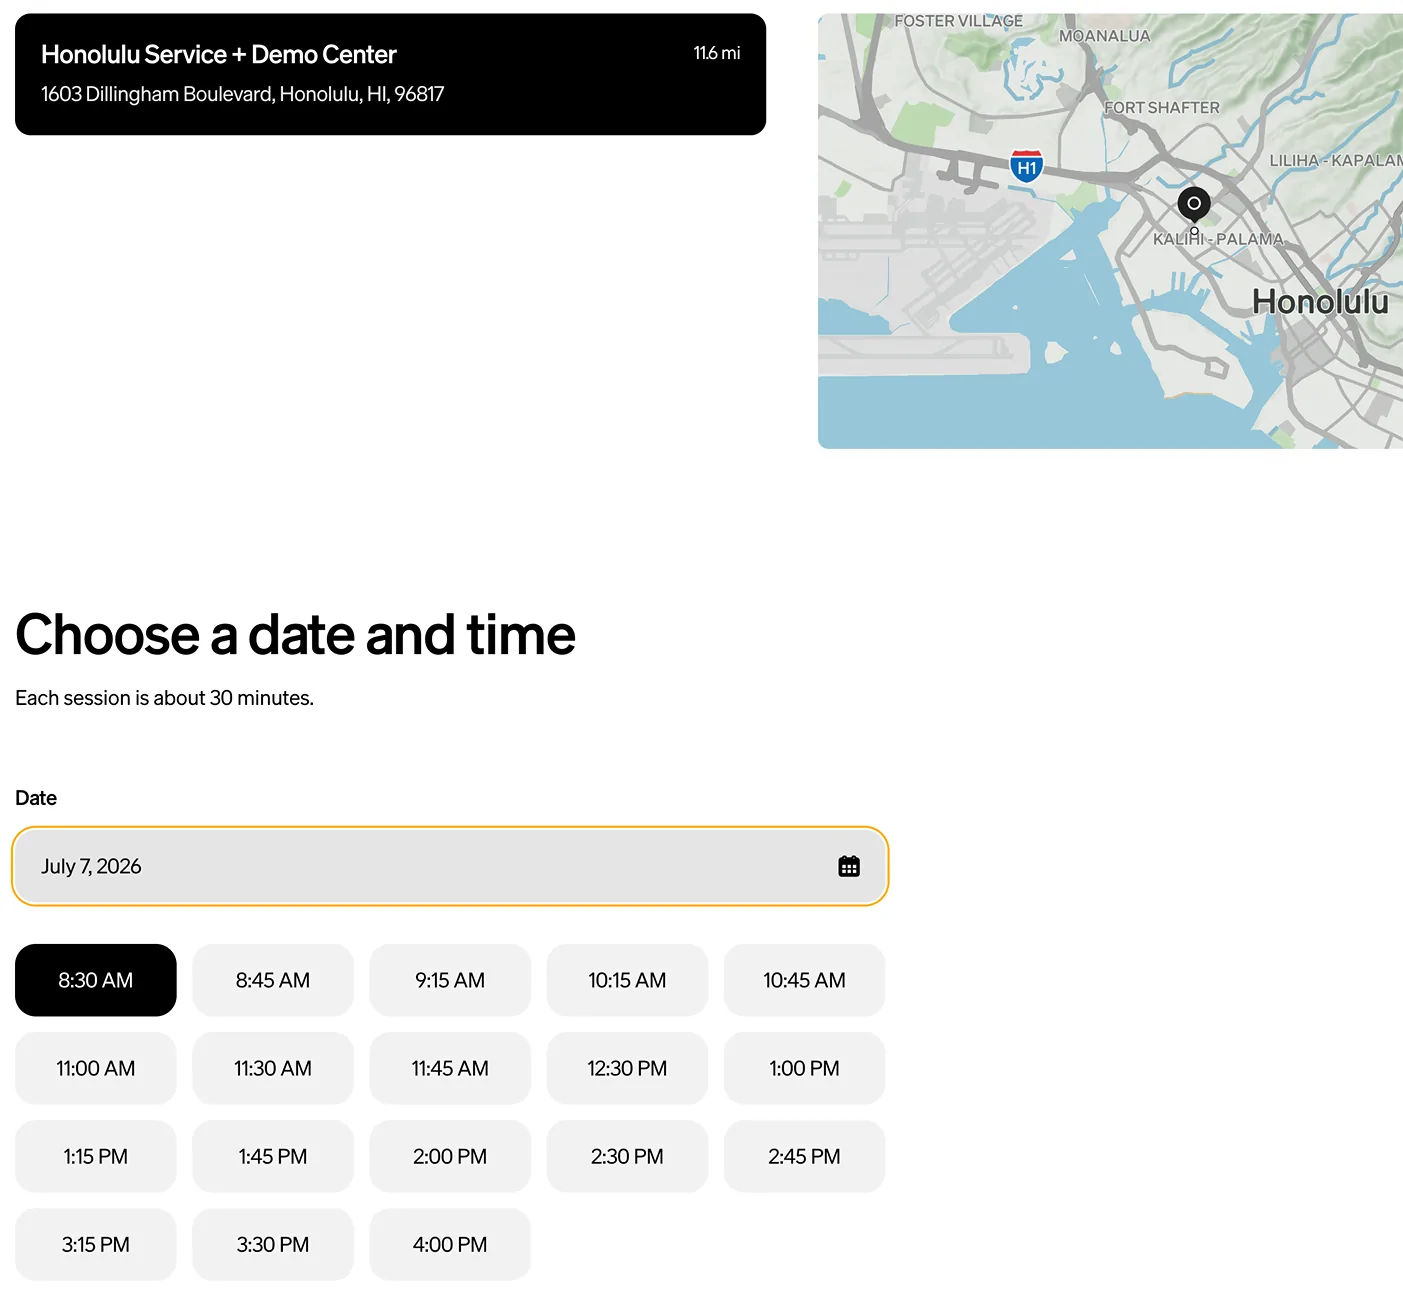This screenshot has height=1300, width=1403.
Task: Select the 8:30 AM time slot
Action: click(96, 980)
